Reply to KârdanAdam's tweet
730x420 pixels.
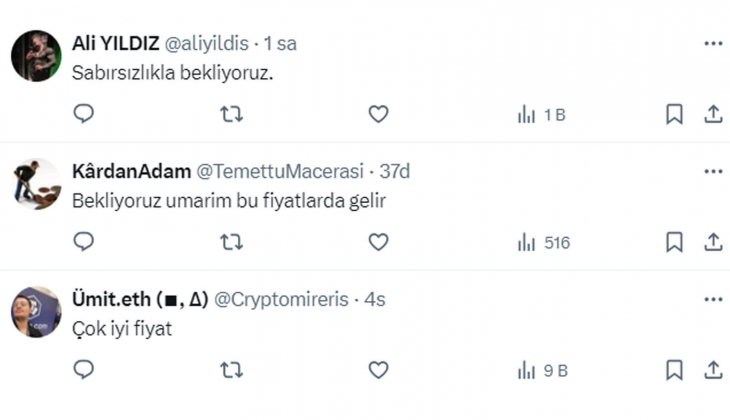point(84,242)
